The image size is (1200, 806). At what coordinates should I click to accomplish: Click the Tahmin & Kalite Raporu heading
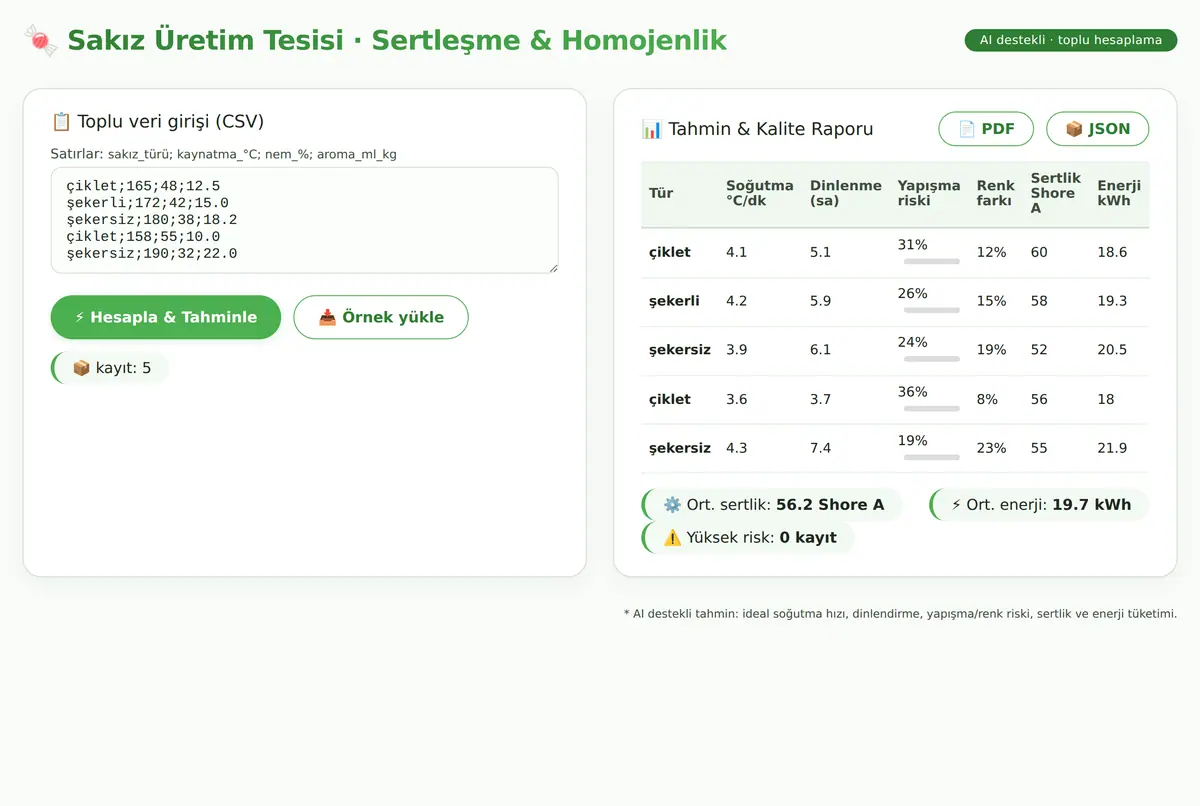tap(770, 129)
